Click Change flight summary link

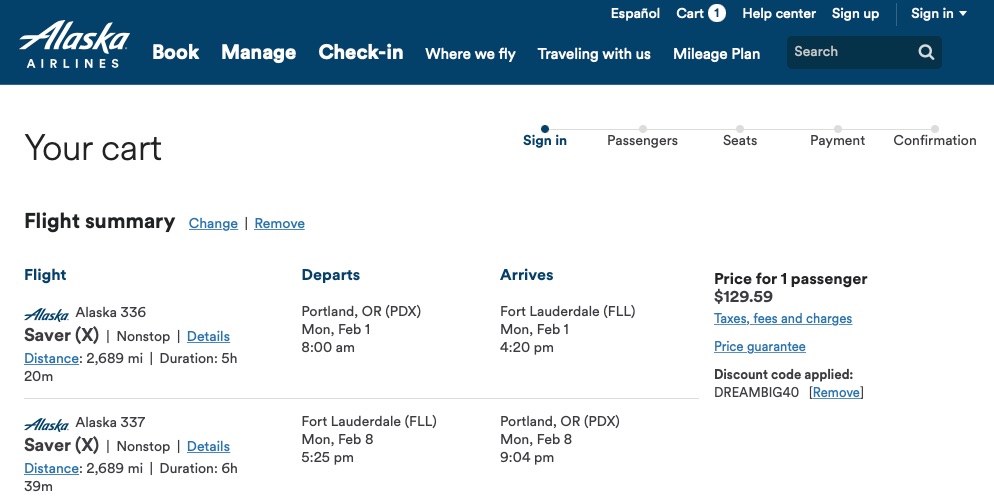(x=213, y=224)
